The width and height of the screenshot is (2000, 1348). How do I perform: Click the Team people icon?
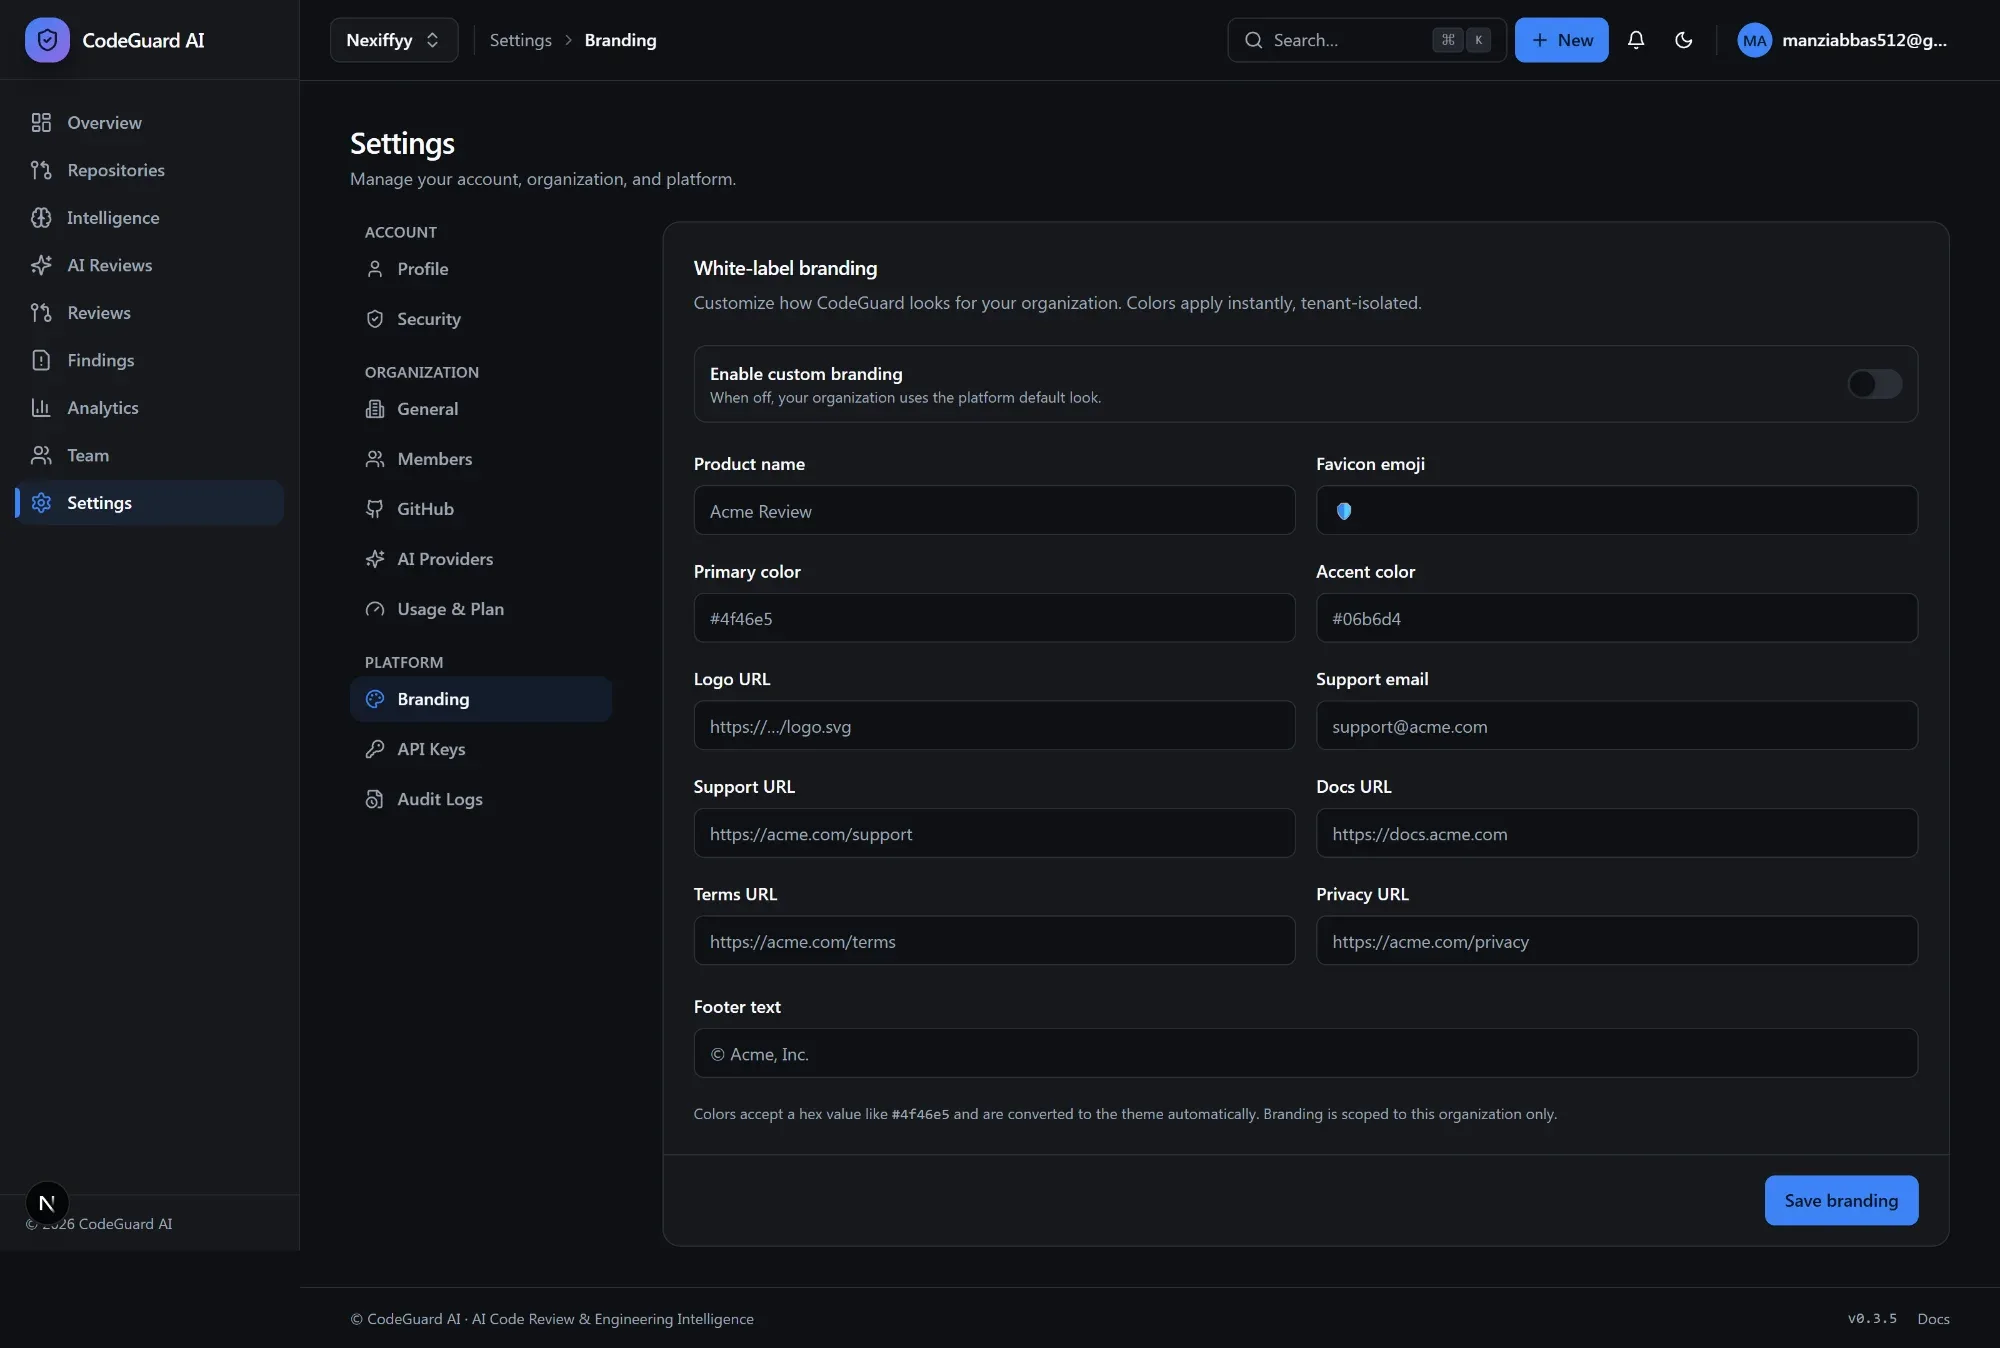(x=41, y=455)
